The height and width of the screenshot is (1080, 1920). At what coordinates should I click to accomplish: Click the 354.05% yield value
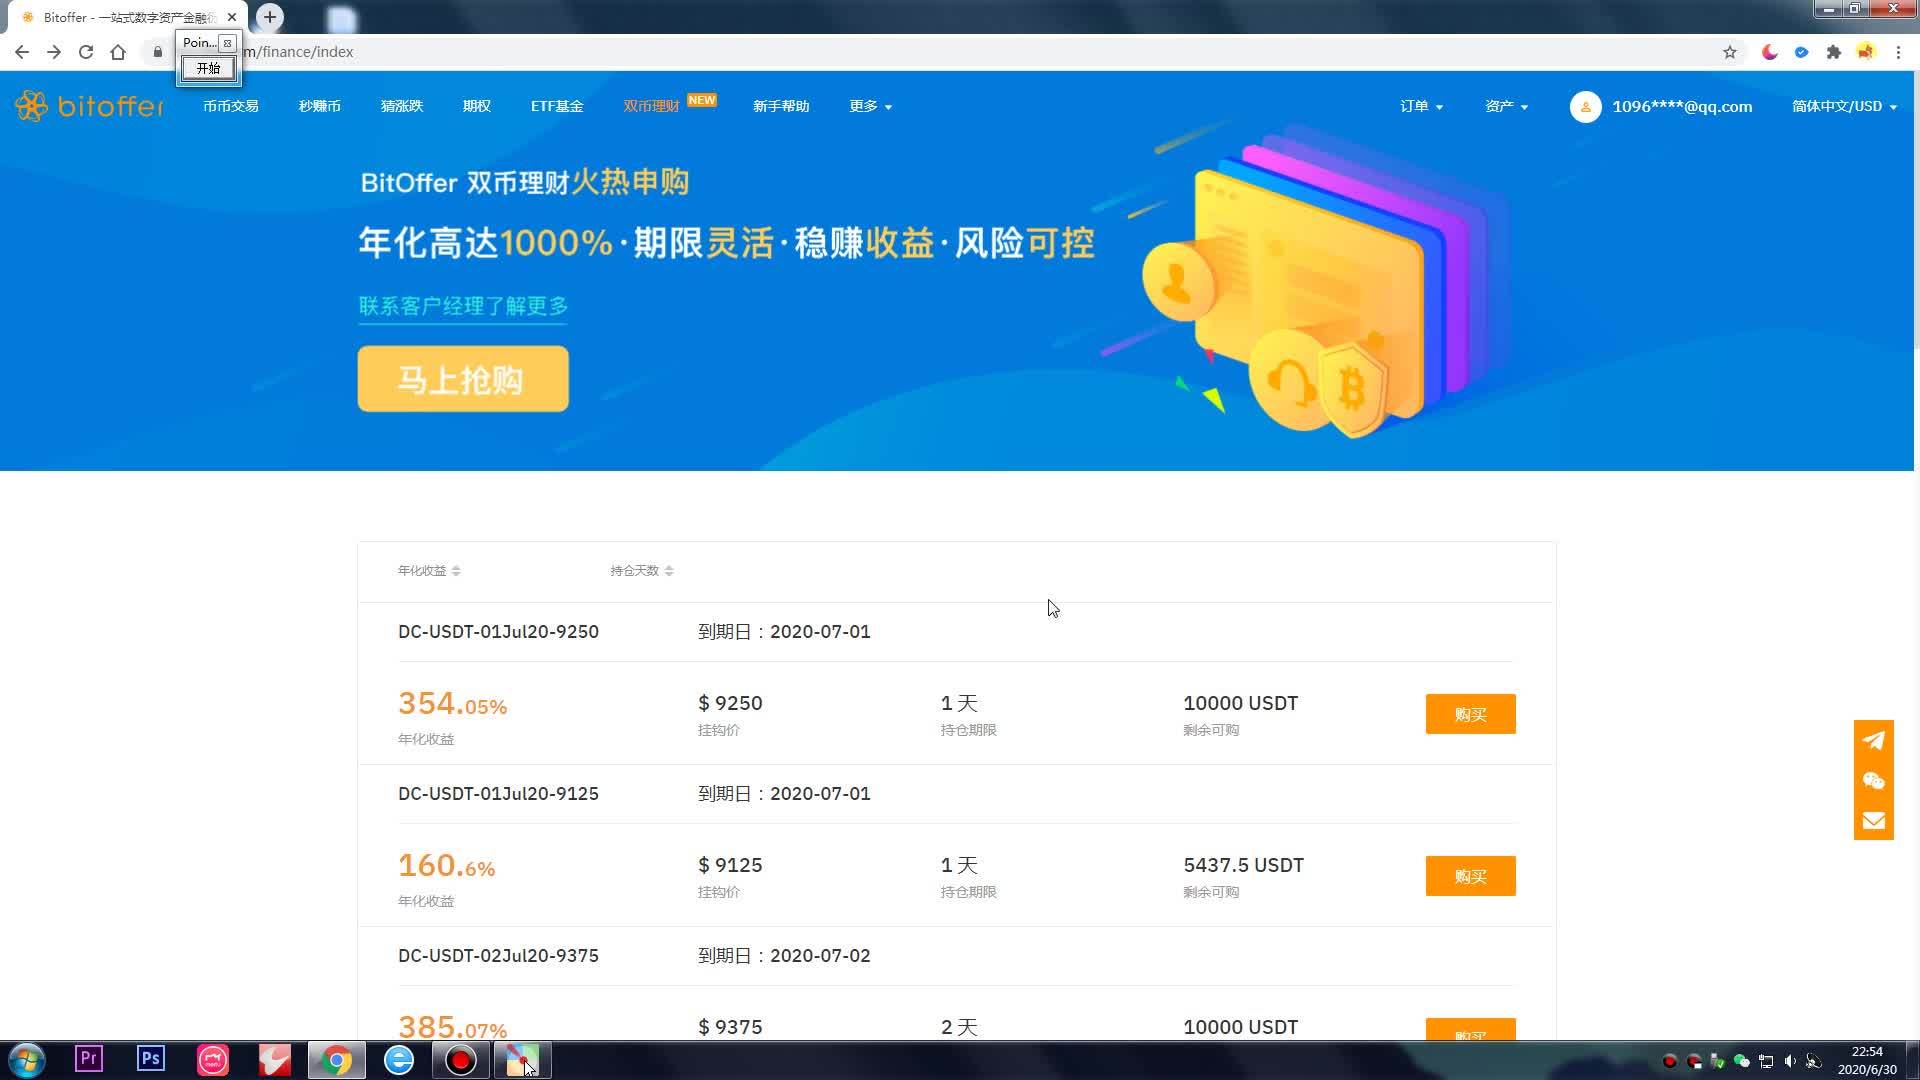tap(452, 704)
